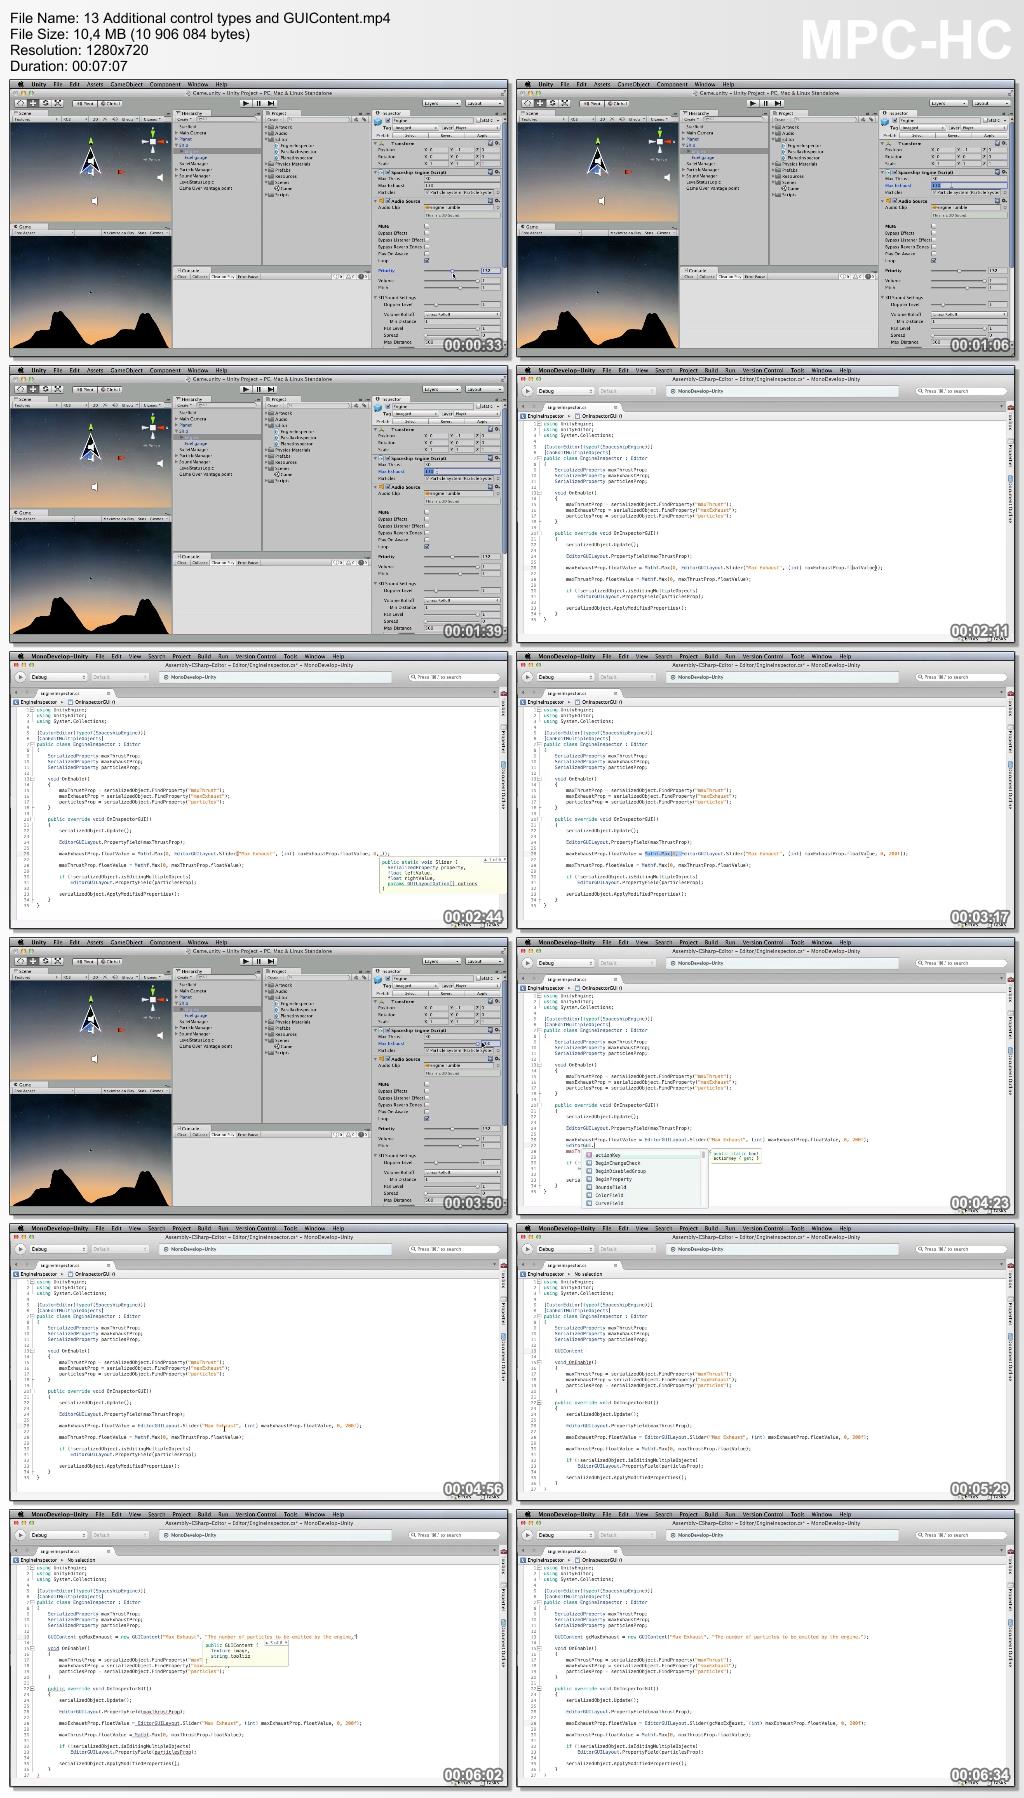This screenshot has height=1798, width=1024.
Task: Click Pitch slider in 00:00:33 thumbnail
Action: (451, 287)
